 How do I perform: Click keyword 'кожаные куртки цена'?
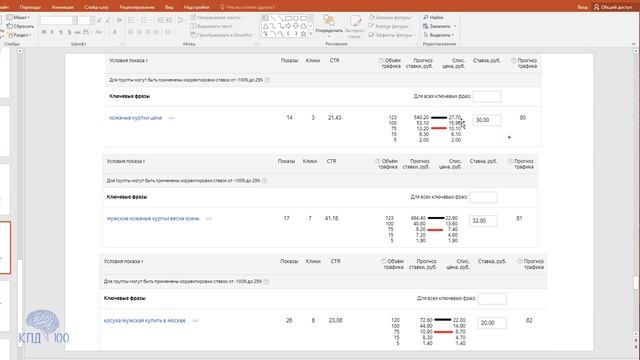pos(136,118)
